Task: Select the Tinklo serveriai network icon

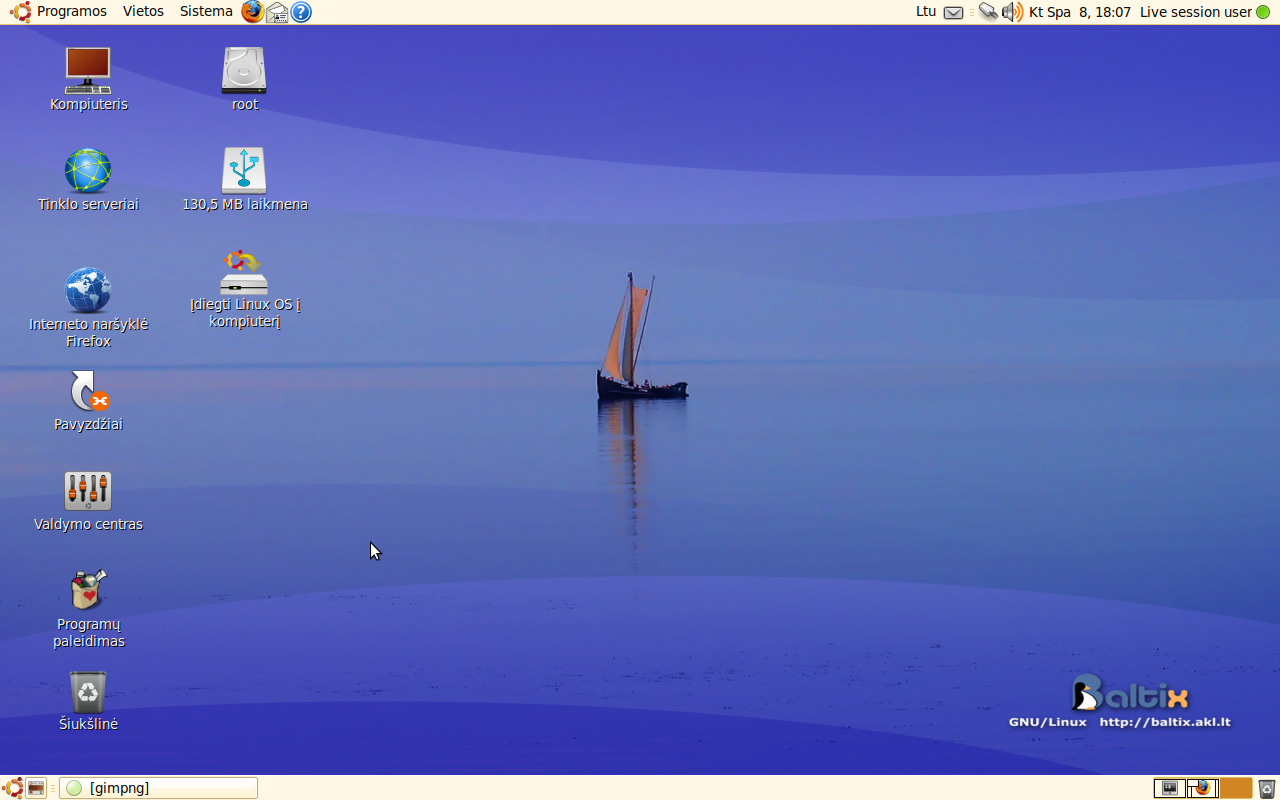Action: (88, 171)
